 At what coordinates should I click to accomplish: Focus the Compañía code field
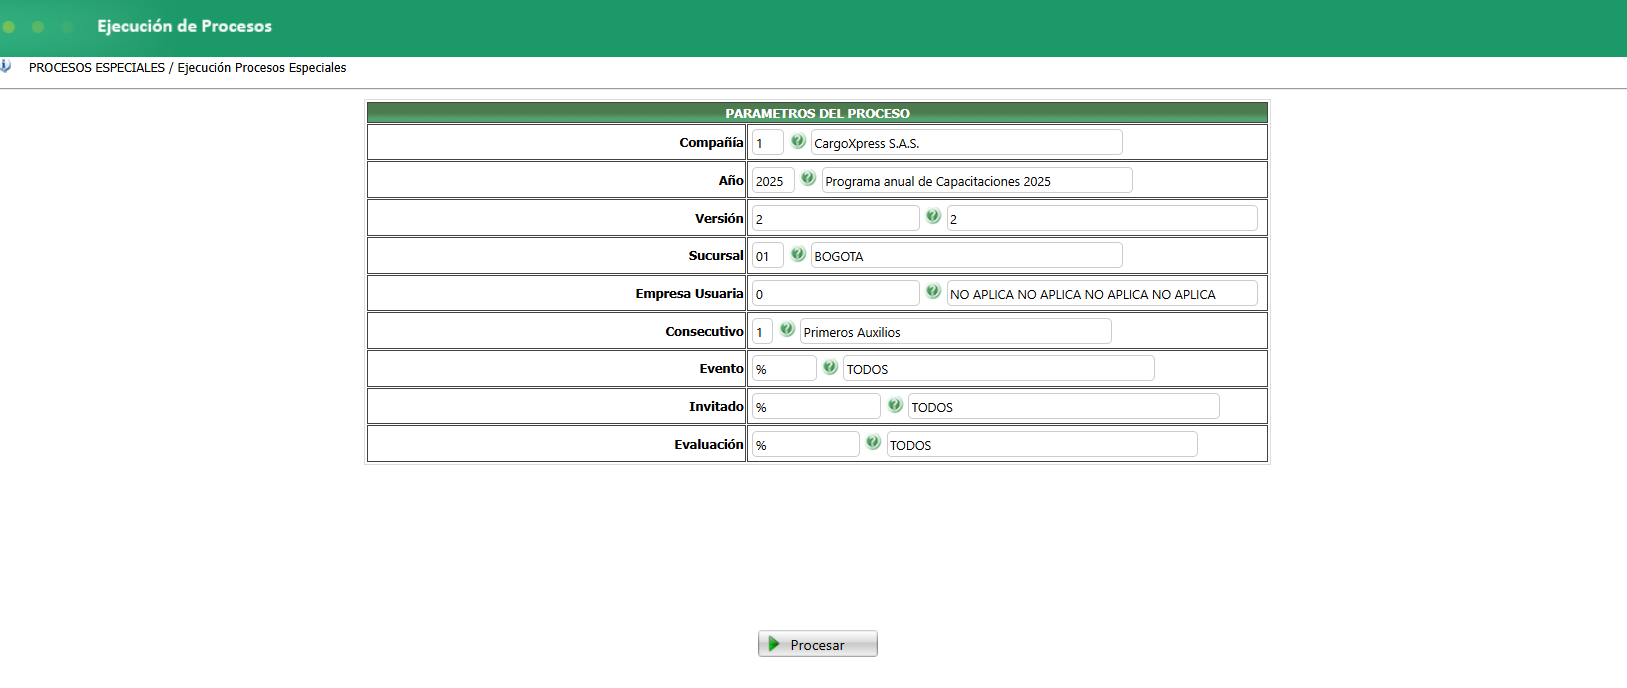point(768,142)
